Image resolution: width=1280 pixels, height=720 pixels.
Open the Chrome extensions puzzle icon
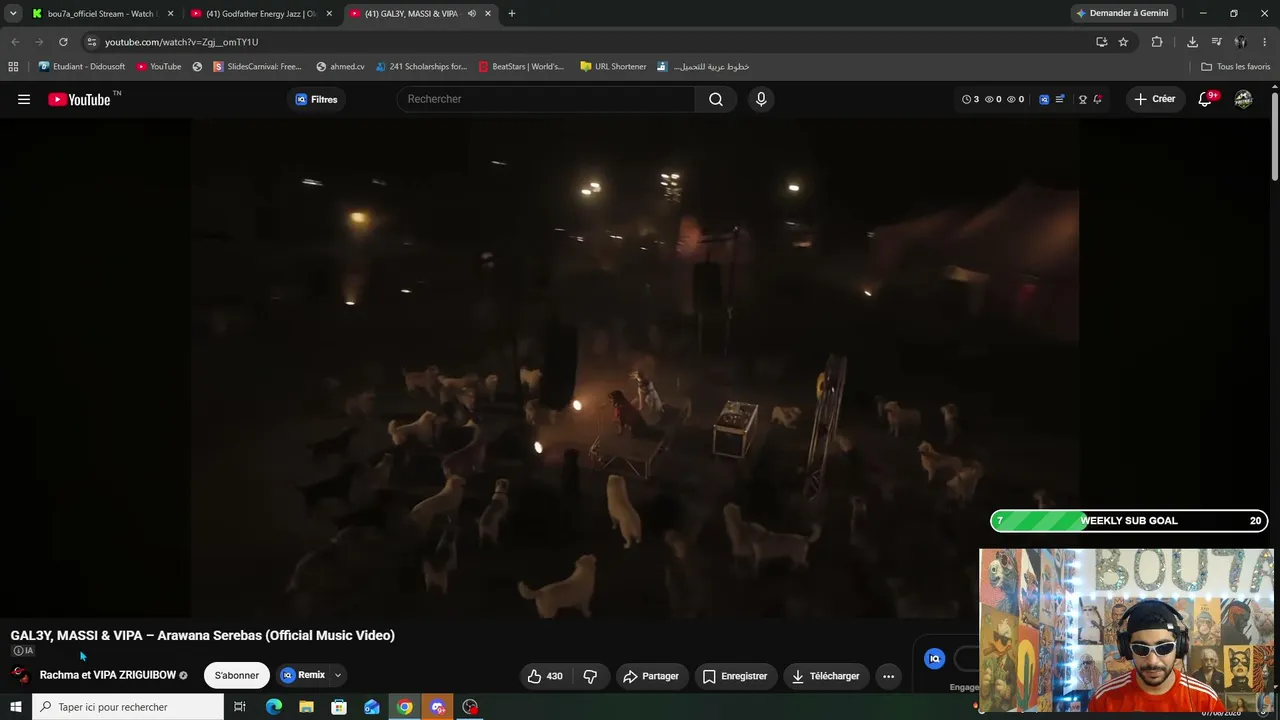[x=1157, y=42]
